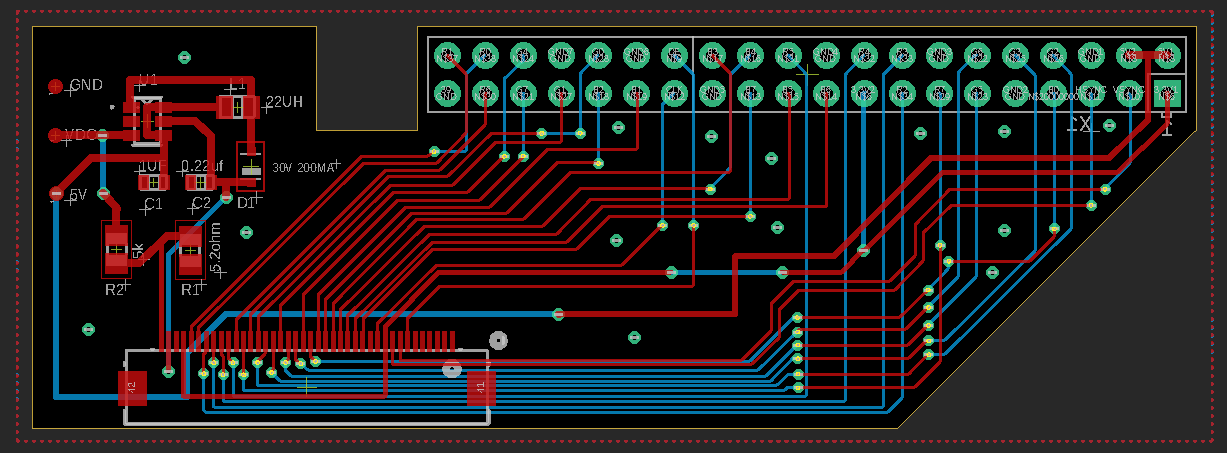Click the 'U1' reference label
This screenshot has height=453, width=1227.
pos(148,80)
